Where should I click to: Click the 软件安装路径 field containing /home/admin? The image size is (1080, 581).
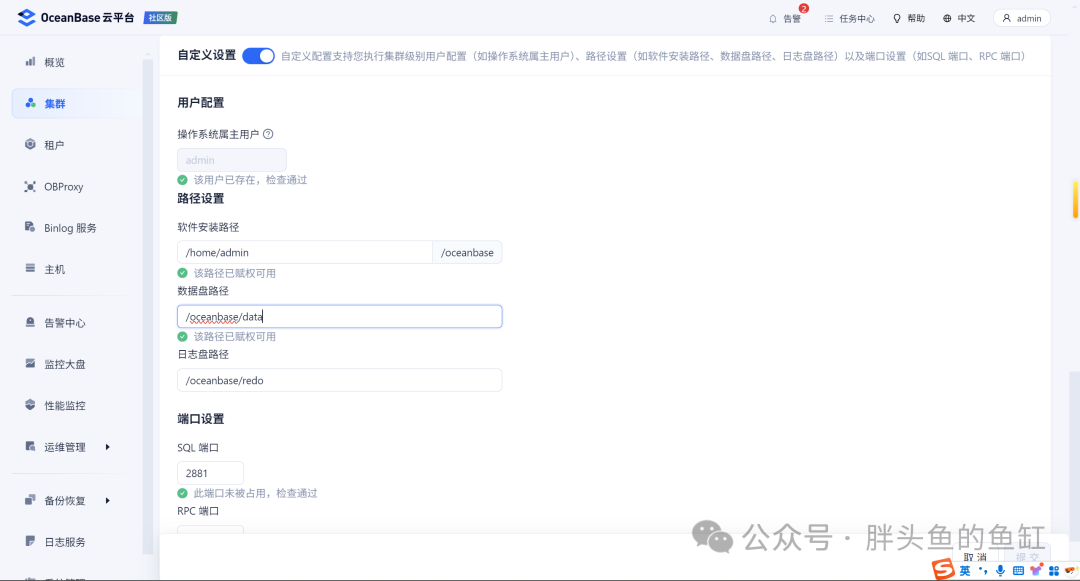click(304, 253)
